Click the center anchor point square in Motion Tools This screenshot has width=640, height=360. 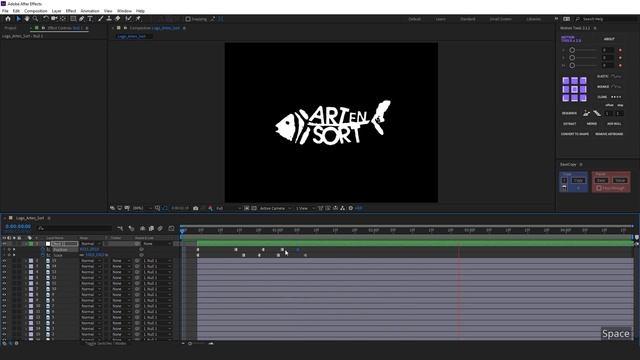click(x=574, y=89)
